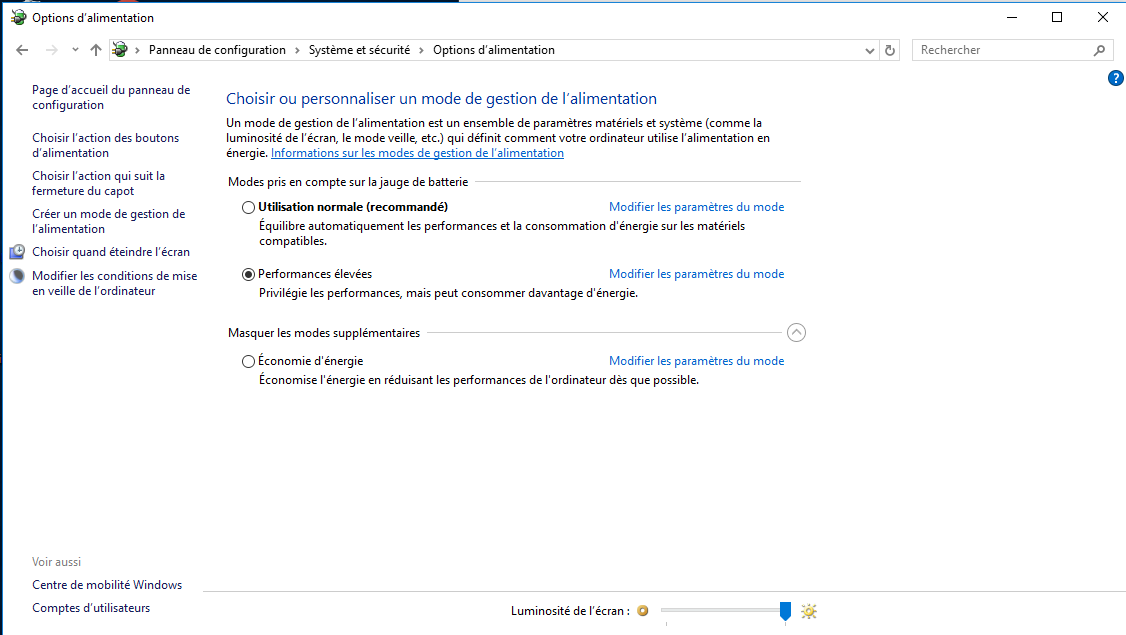Screen dimensions: 1126x635
Task: Click the forward navigation arrow
Action: pyautogui.click(x=51, y=50)
